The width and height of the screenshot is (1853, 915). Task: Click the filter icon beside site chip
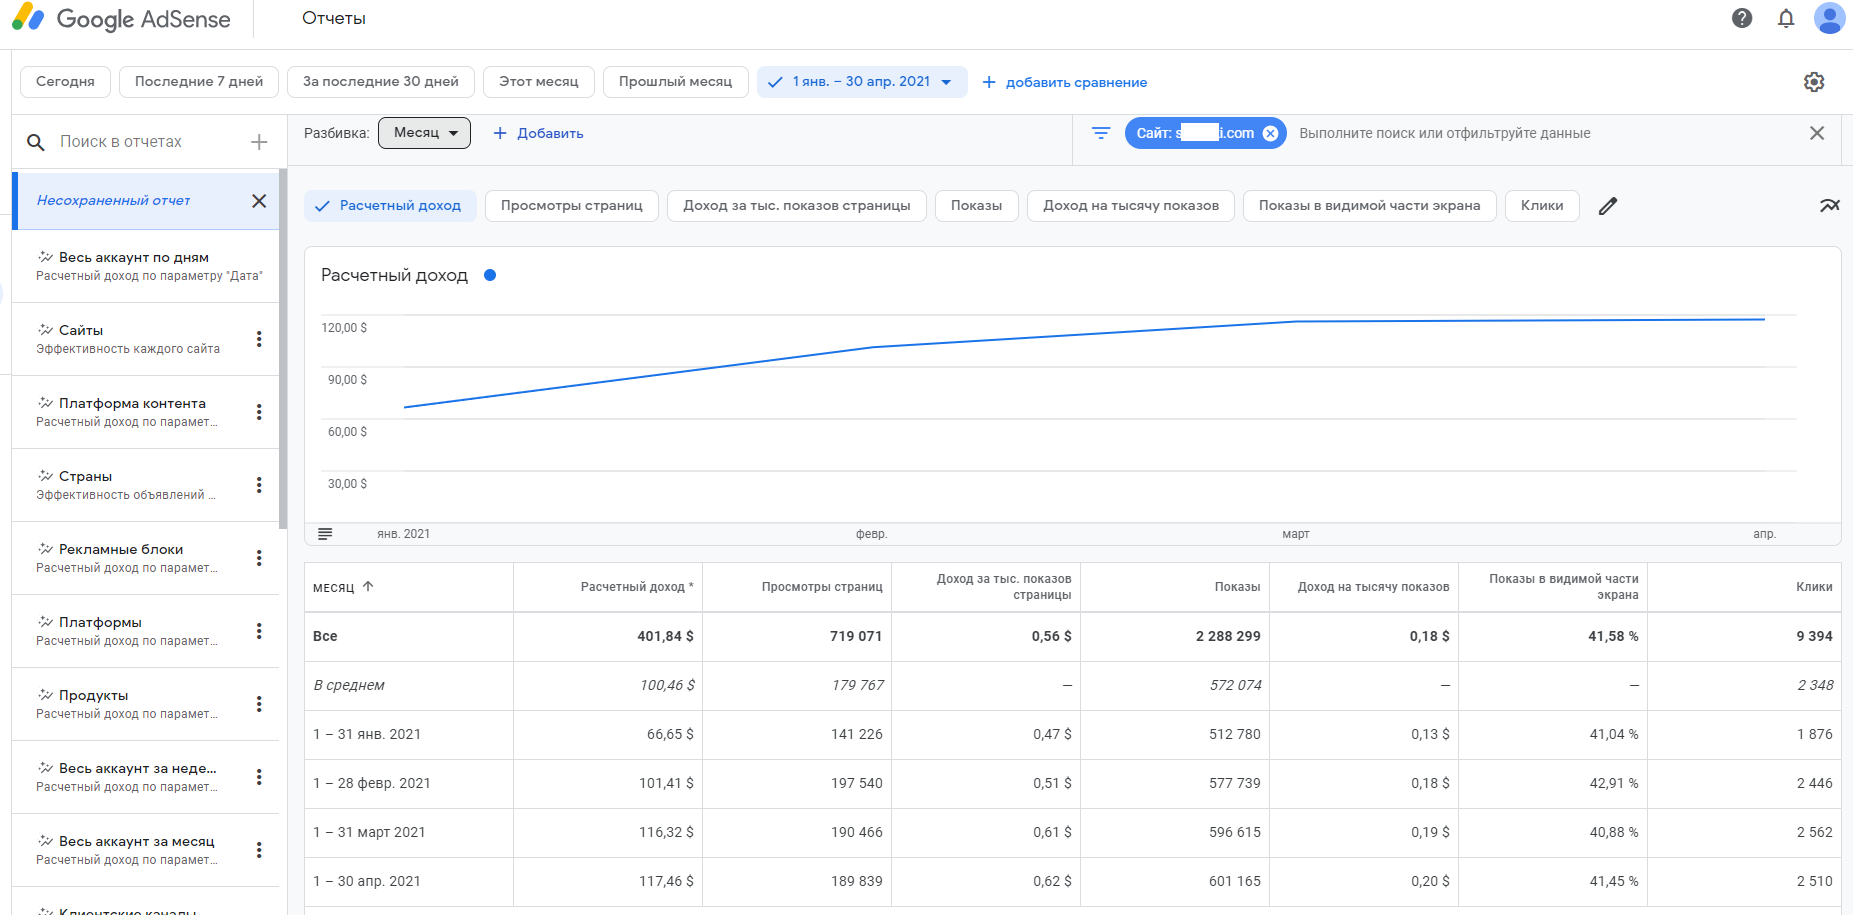(x=1101, y=133)
